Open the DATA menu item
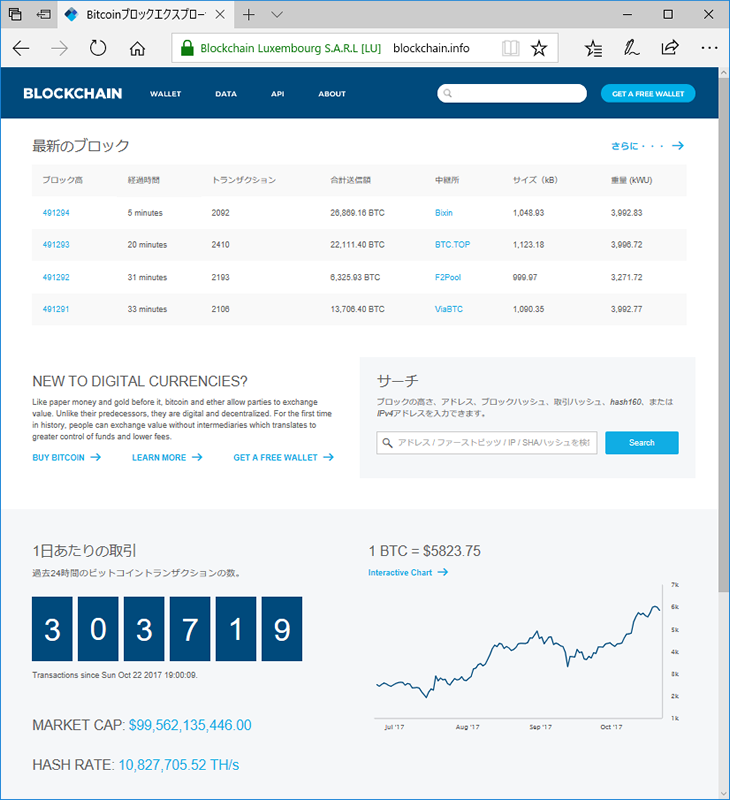730x800 pixels. pyautogui.click(x=226, y=94)
